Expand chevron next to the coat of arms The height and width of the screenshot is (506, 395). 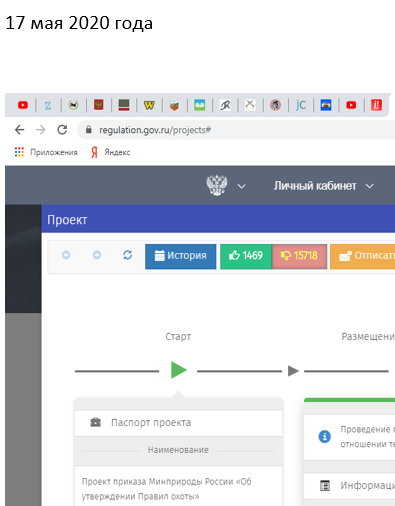(x=242, y=186)
